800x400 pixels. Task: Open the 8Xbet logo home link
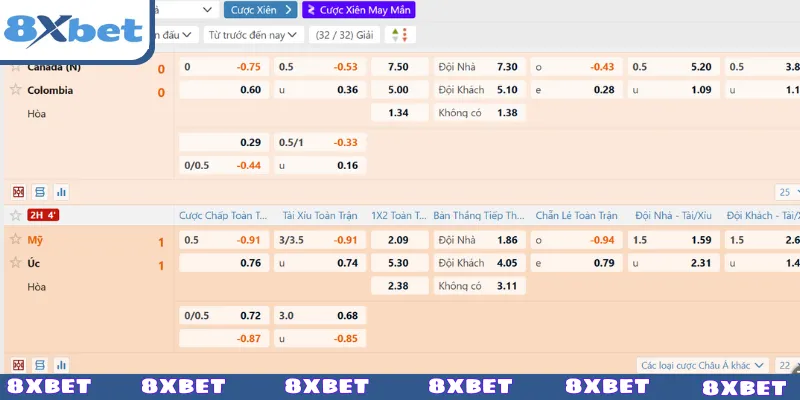click(x=75, y=30)
